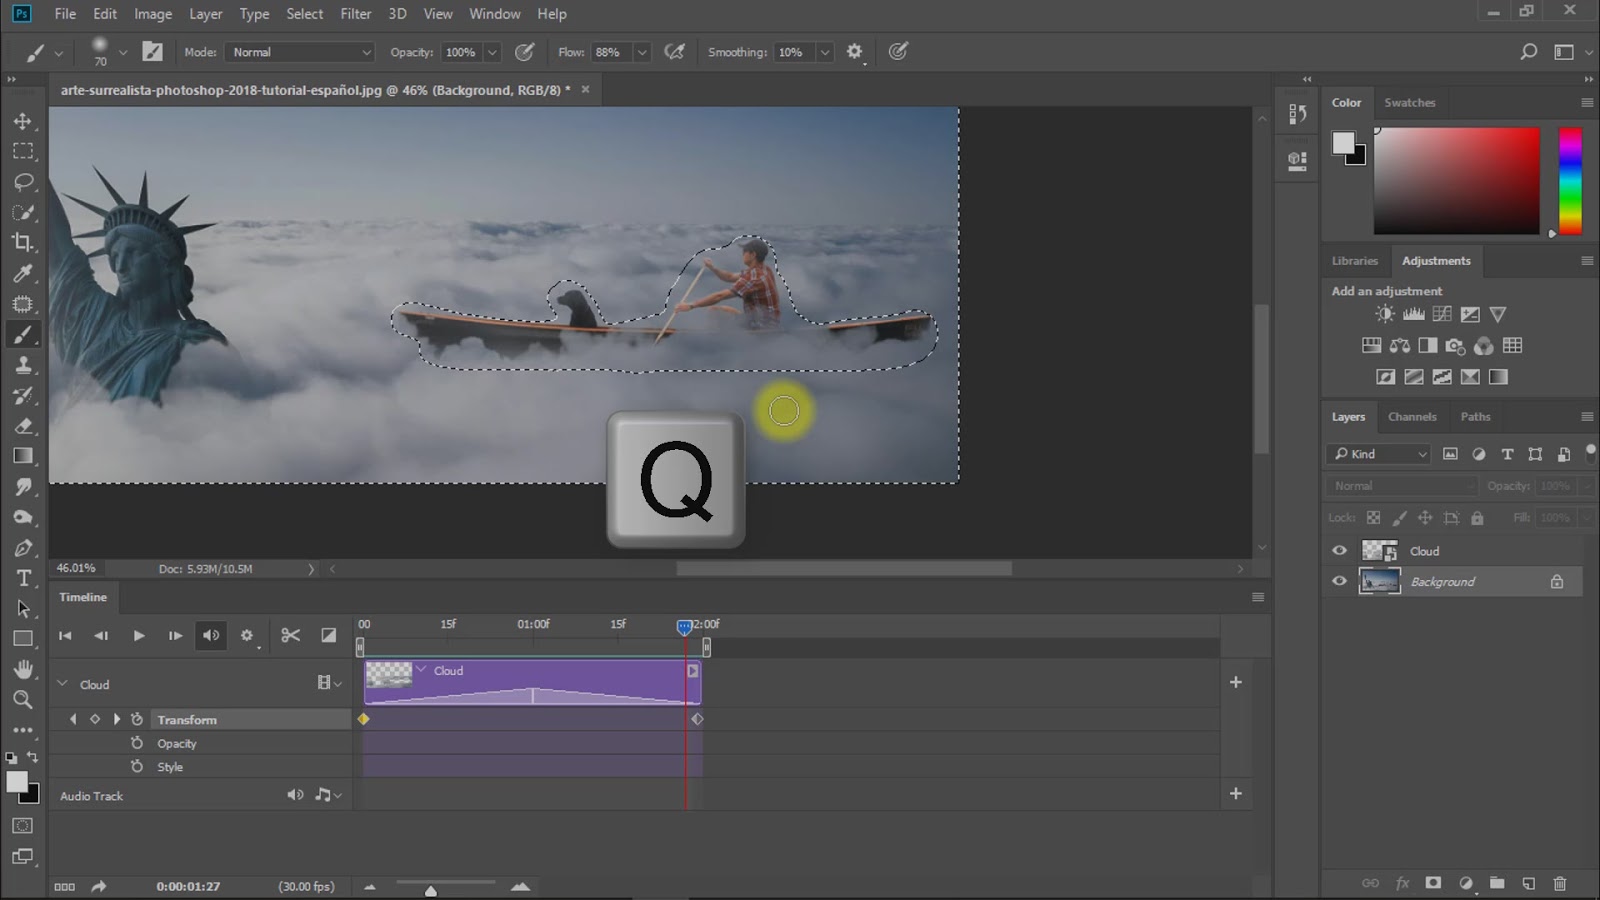Switch to the Swatches panel tab

tap(1409, 103)
